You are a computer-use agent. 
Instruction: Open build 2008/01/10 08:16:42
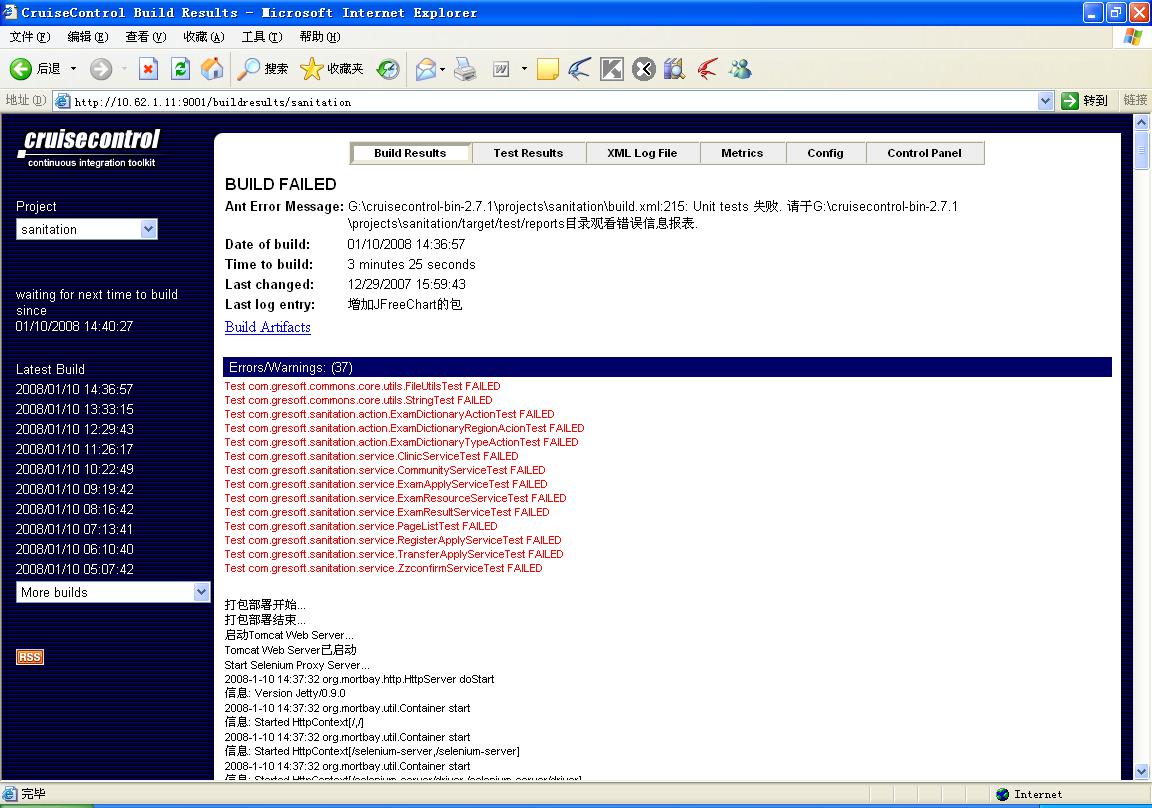74,509
